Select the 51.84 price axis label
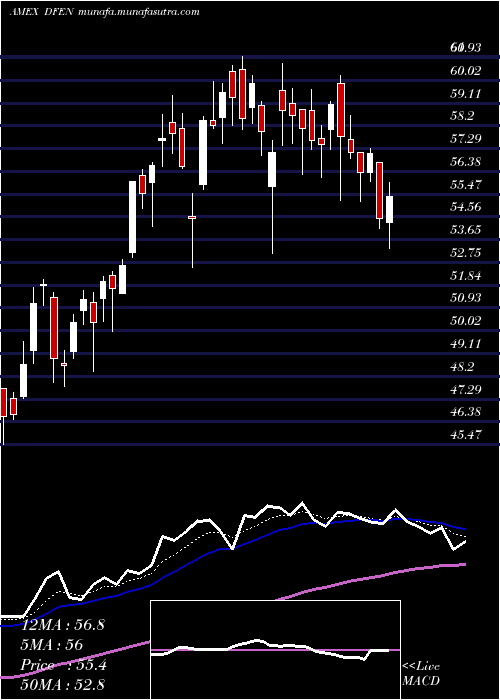Viewport: 500px width, 700px height. (466, 275)
